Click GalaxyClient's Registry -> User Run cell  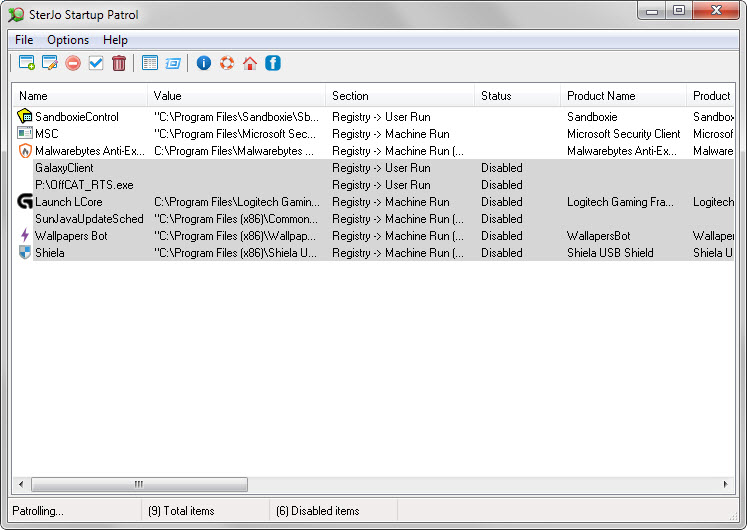(381, 168)
